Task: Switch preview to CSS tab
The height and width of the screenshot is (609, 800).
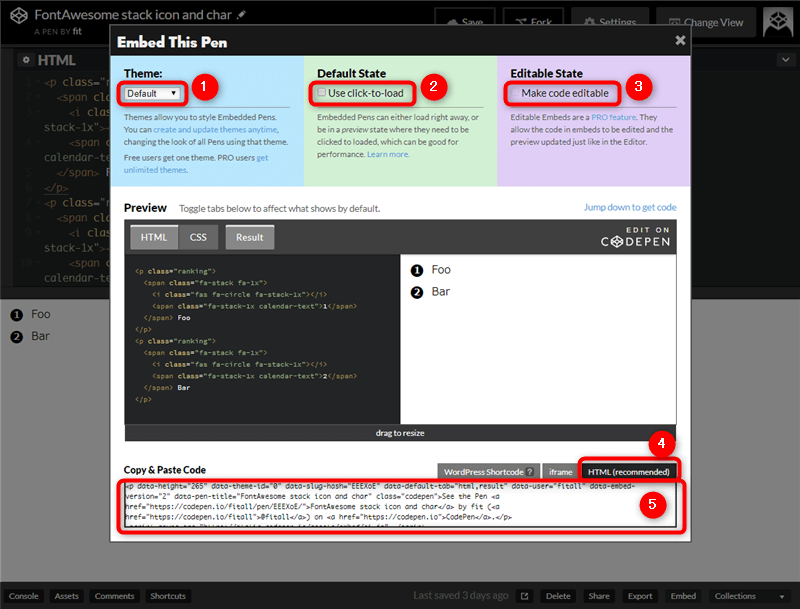Action: [198, 237]
